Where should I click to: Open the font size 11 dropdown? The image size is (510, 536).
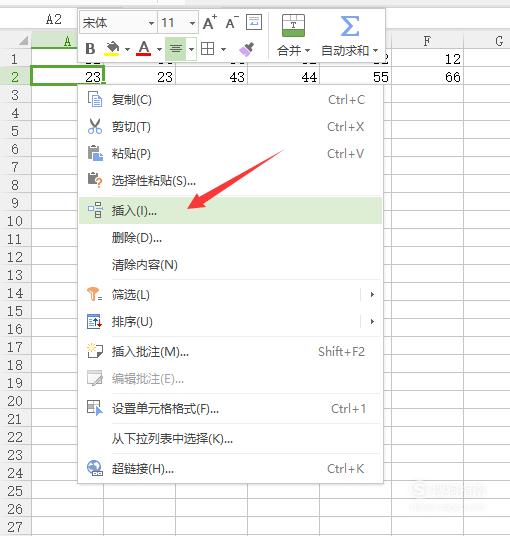pyautogui.click(x=192, y=23)
